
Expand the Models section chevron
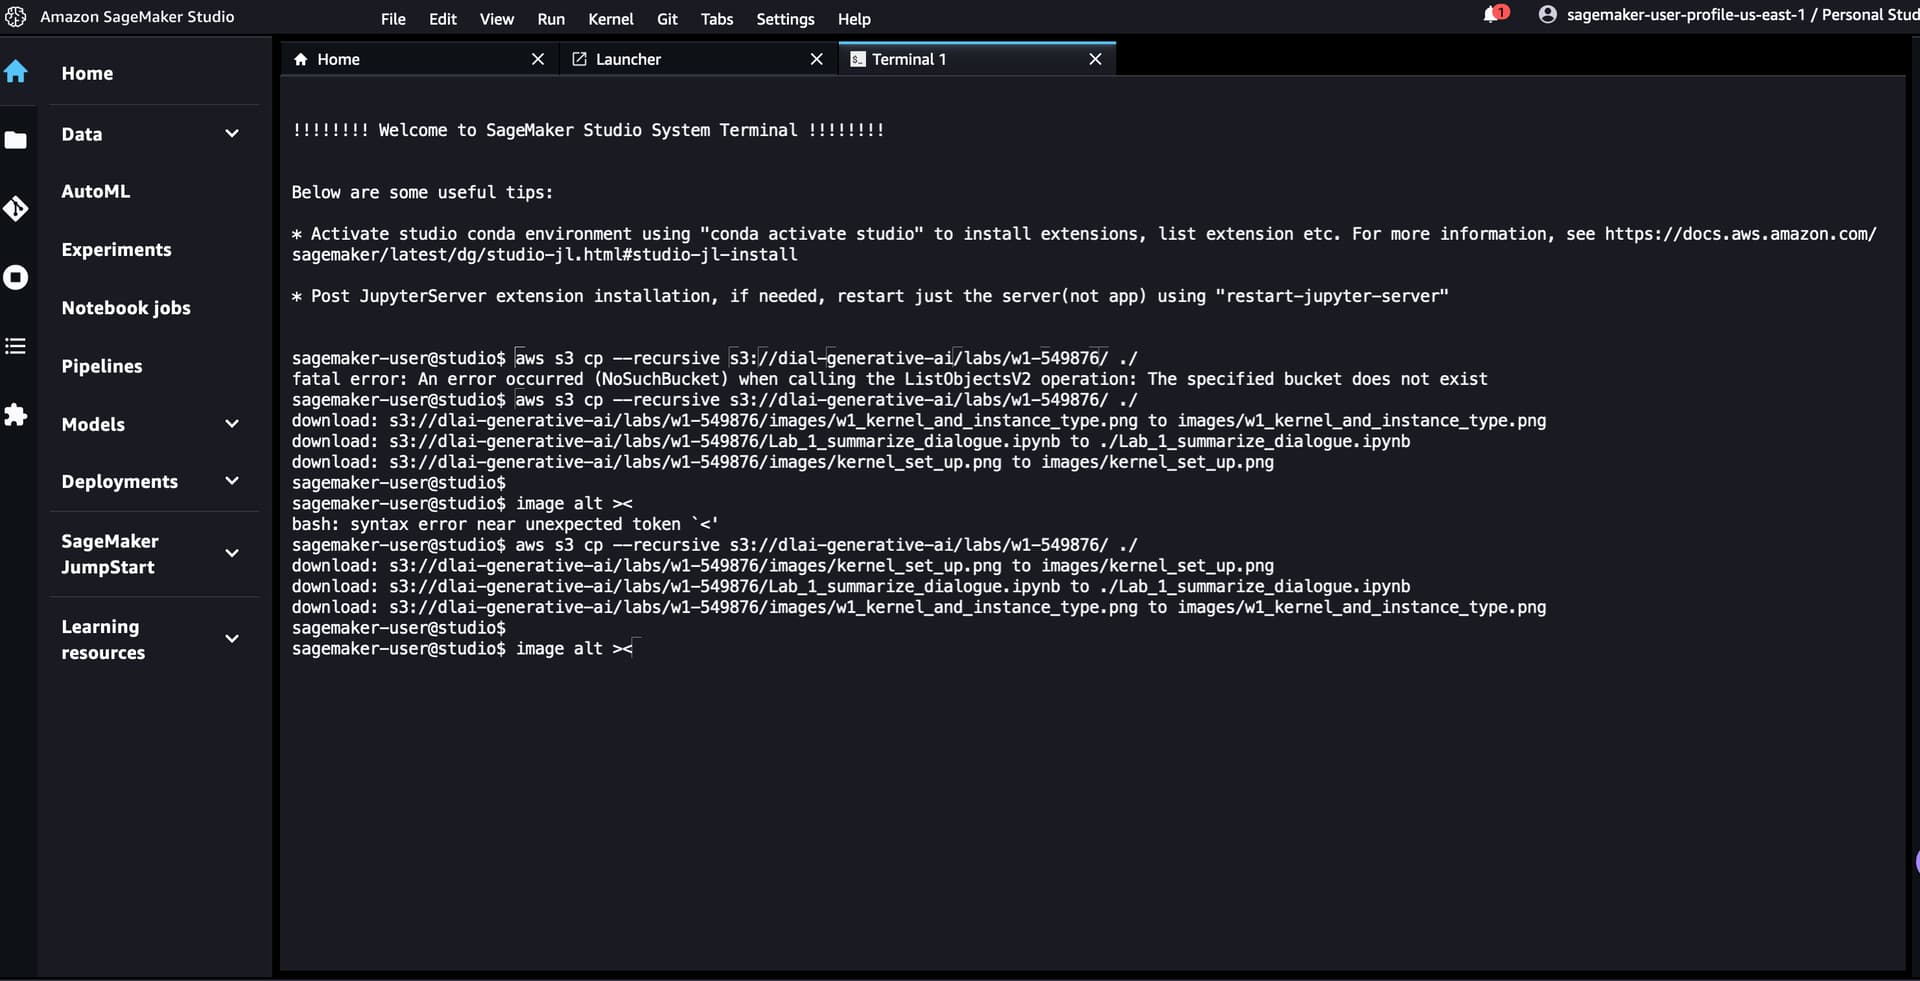tap(232, 423)
